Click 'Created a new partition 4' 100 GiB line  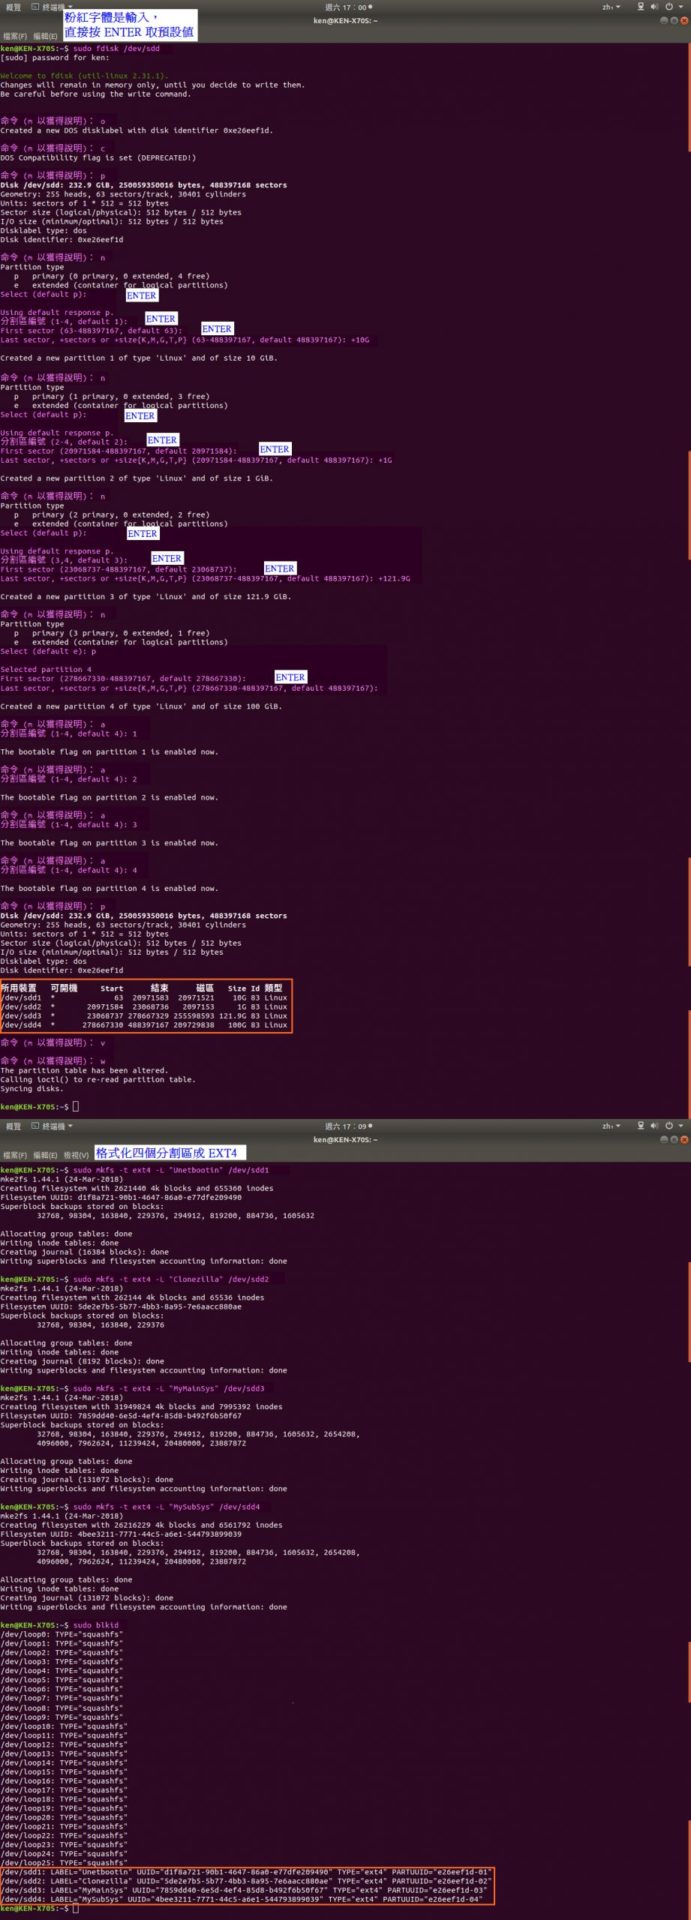141,706
